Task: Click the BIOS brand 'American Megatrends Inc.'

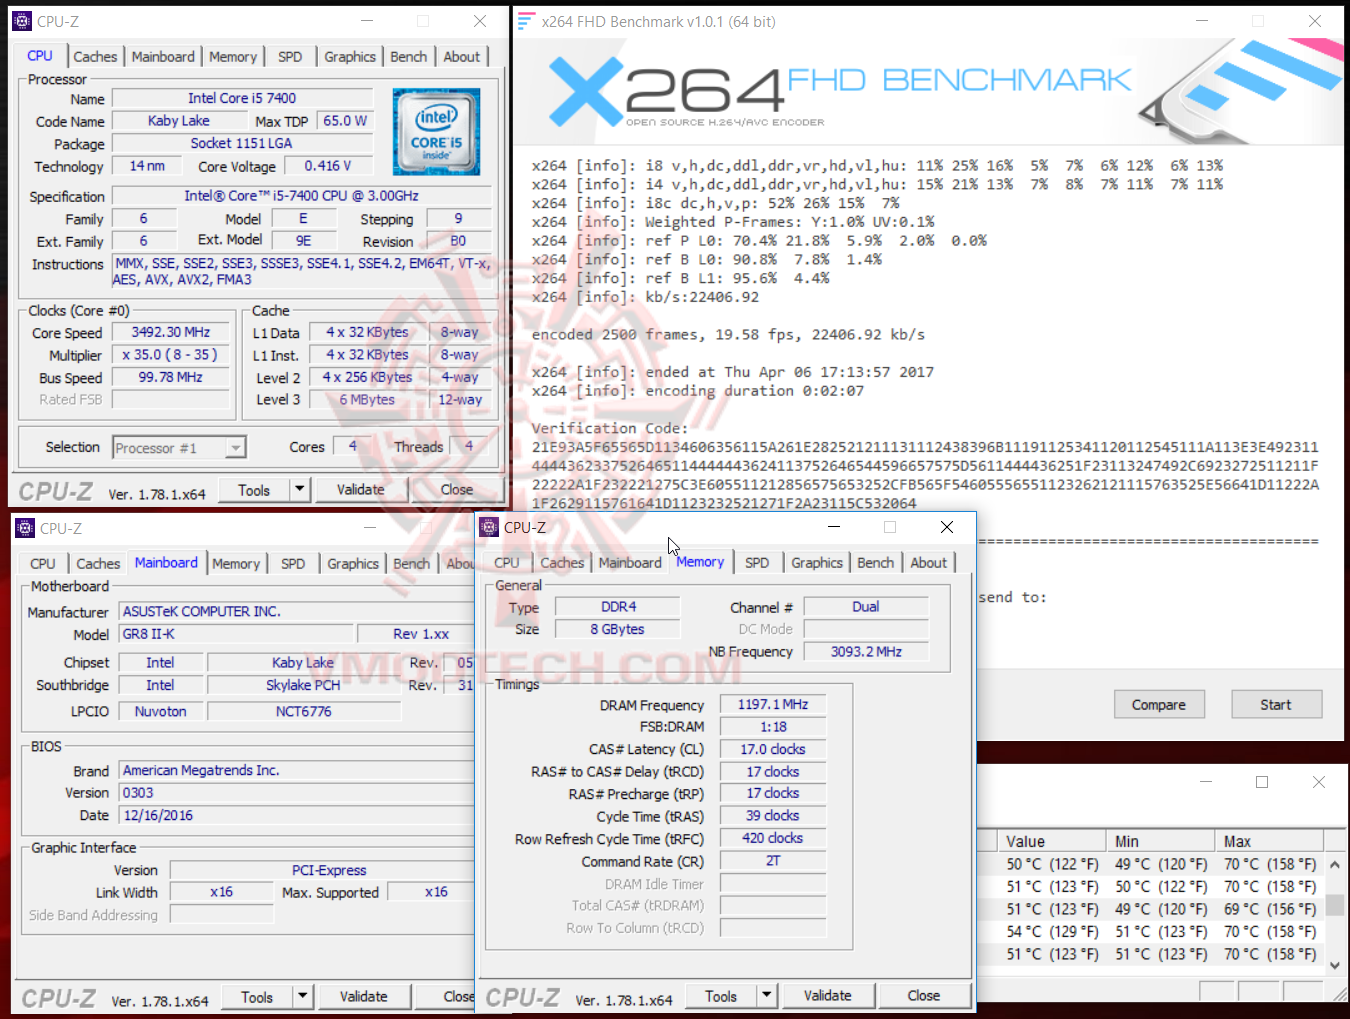Action: [x=297, y=770]
